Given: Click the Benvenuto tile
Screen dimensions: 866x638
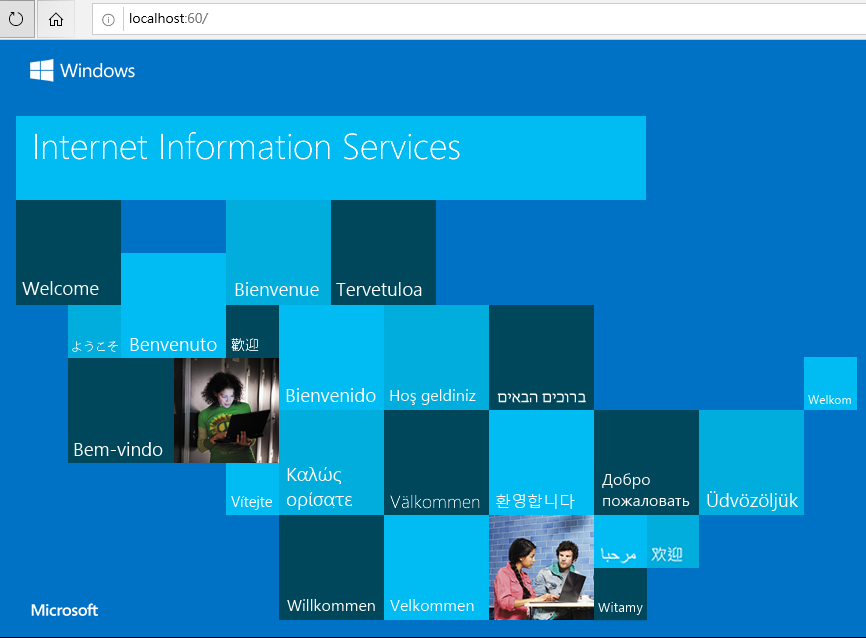Looking at the screenshot, I should click(173, 305).
